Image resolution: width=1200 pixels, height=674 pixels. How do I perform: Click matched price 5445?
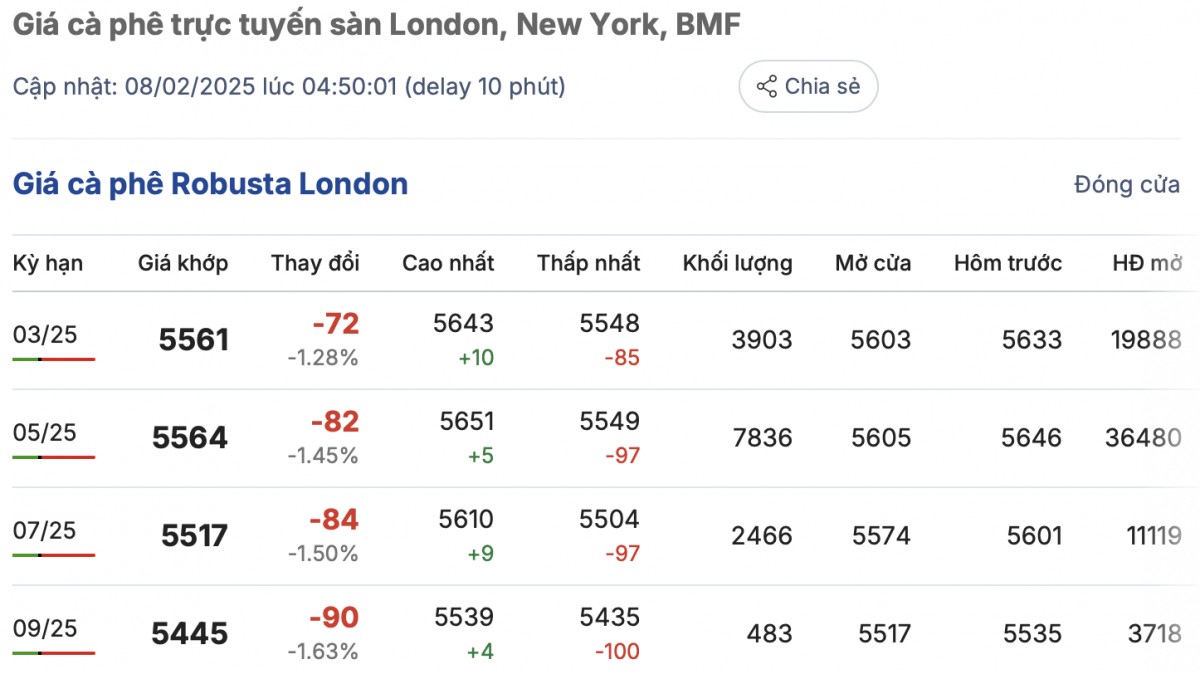point(190,634)
